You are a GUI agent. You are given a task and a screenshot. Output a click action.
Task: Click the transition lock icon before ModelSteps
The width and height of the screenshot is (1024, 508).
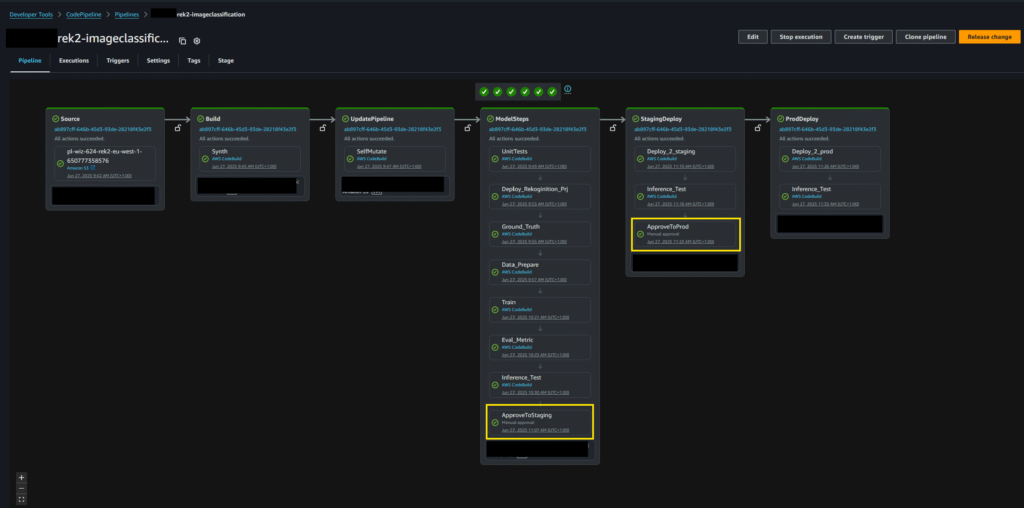coord(467,128)
